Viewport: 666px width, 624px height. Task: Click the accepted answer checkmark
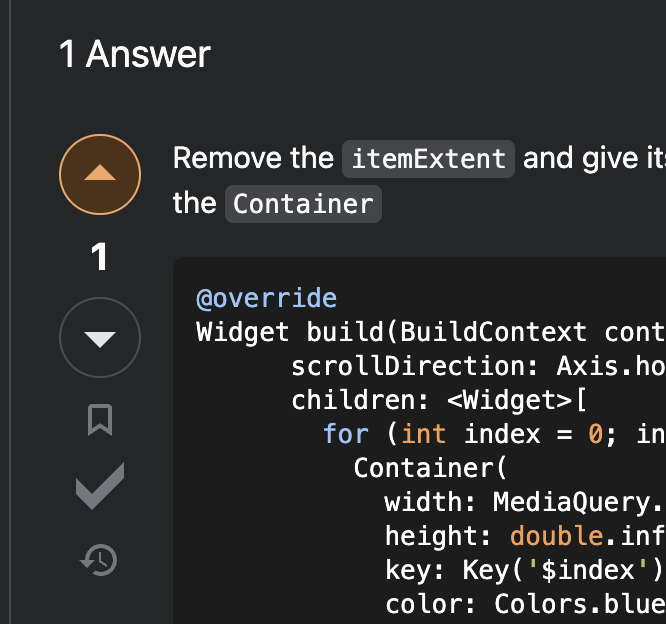point(100,487)
